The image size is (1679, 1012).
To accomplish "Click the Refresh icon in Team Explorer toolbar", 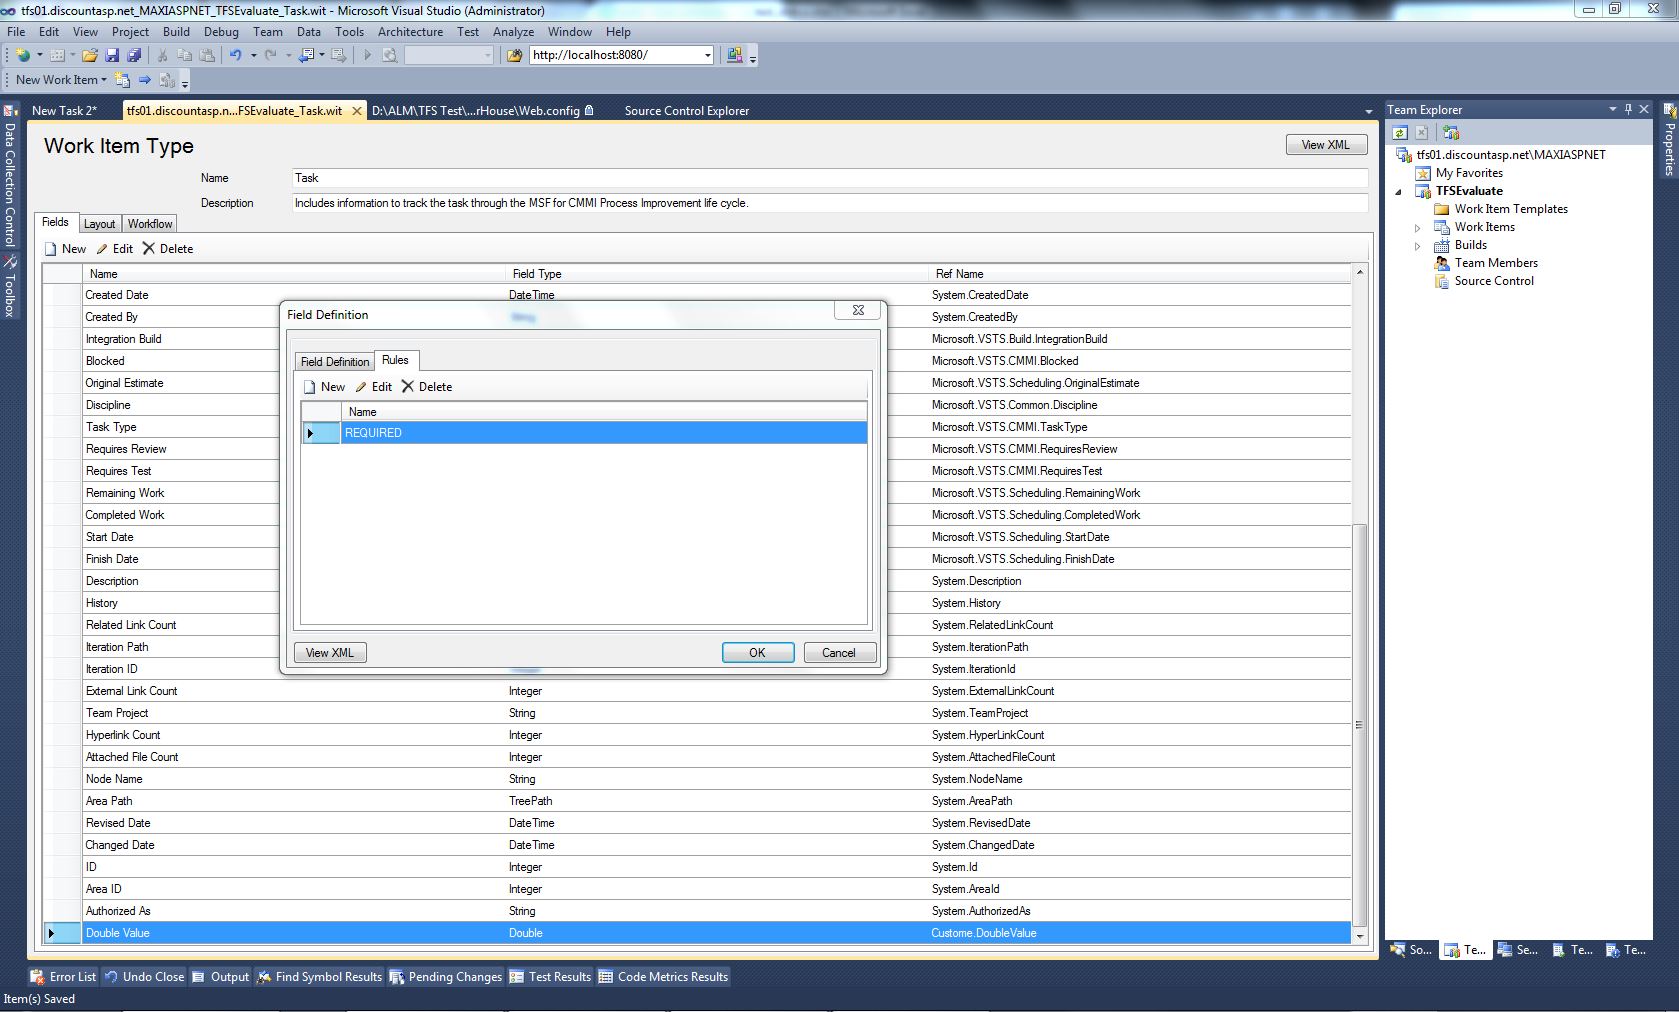I will coord(1400,132).
